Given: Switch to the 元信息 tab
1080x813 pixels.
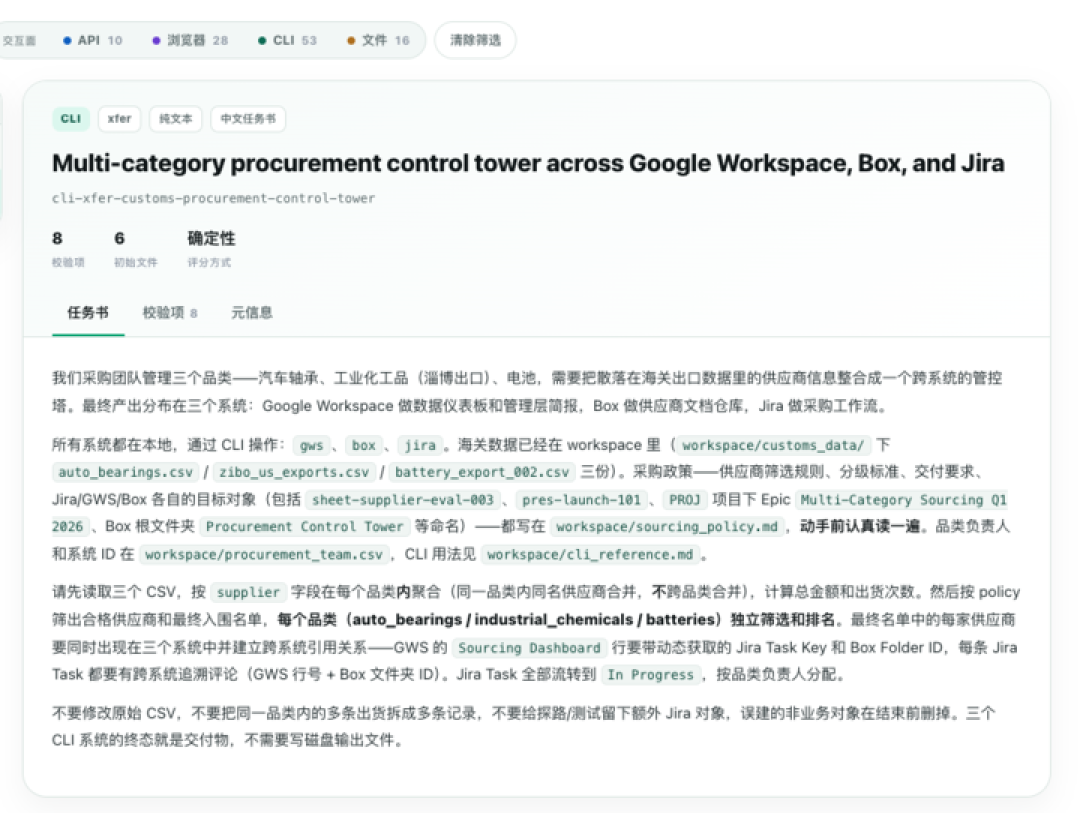Looking at the screenshot, I should coord(251,313).
